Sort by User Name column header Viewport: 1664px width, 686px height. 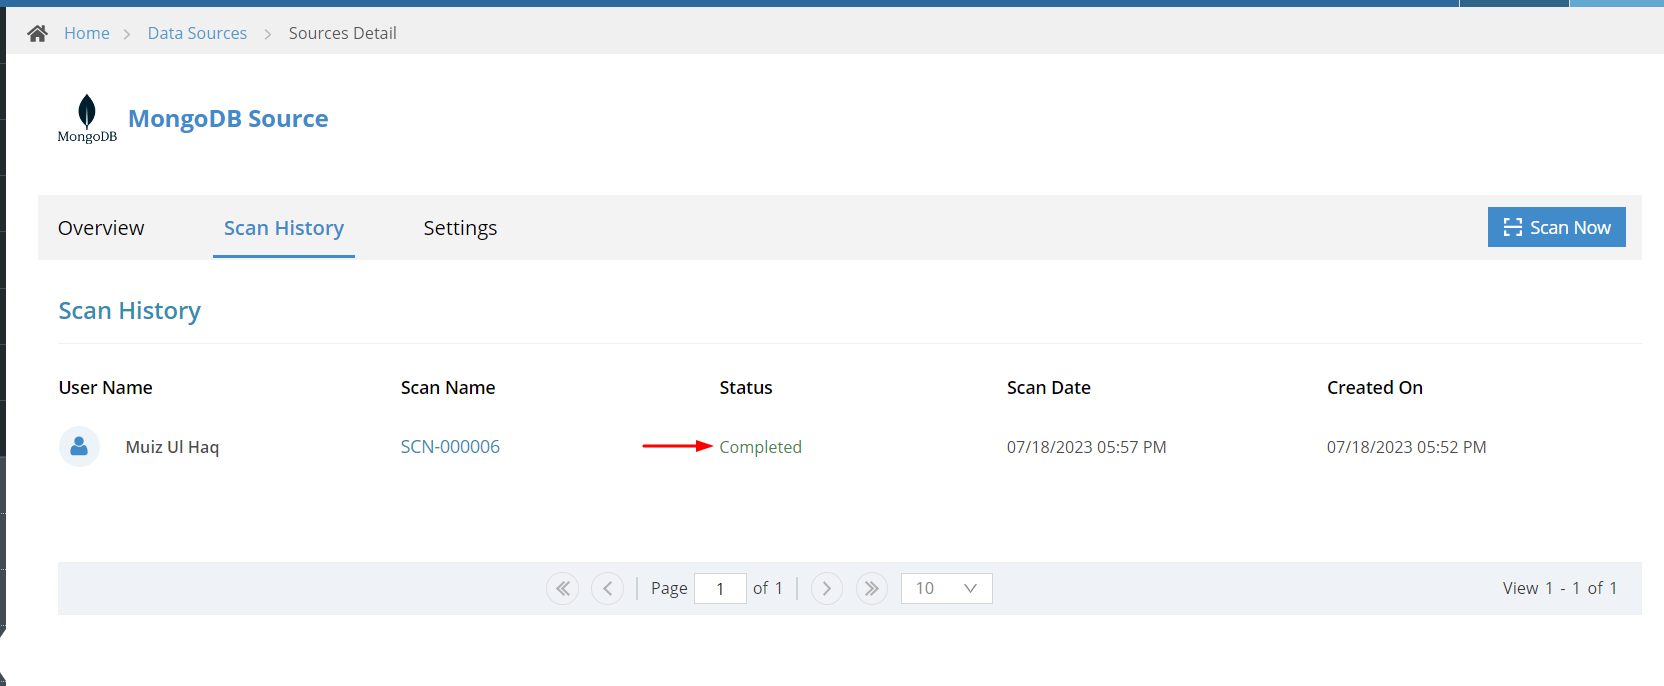pyautogui.click(x=106, y=388)
